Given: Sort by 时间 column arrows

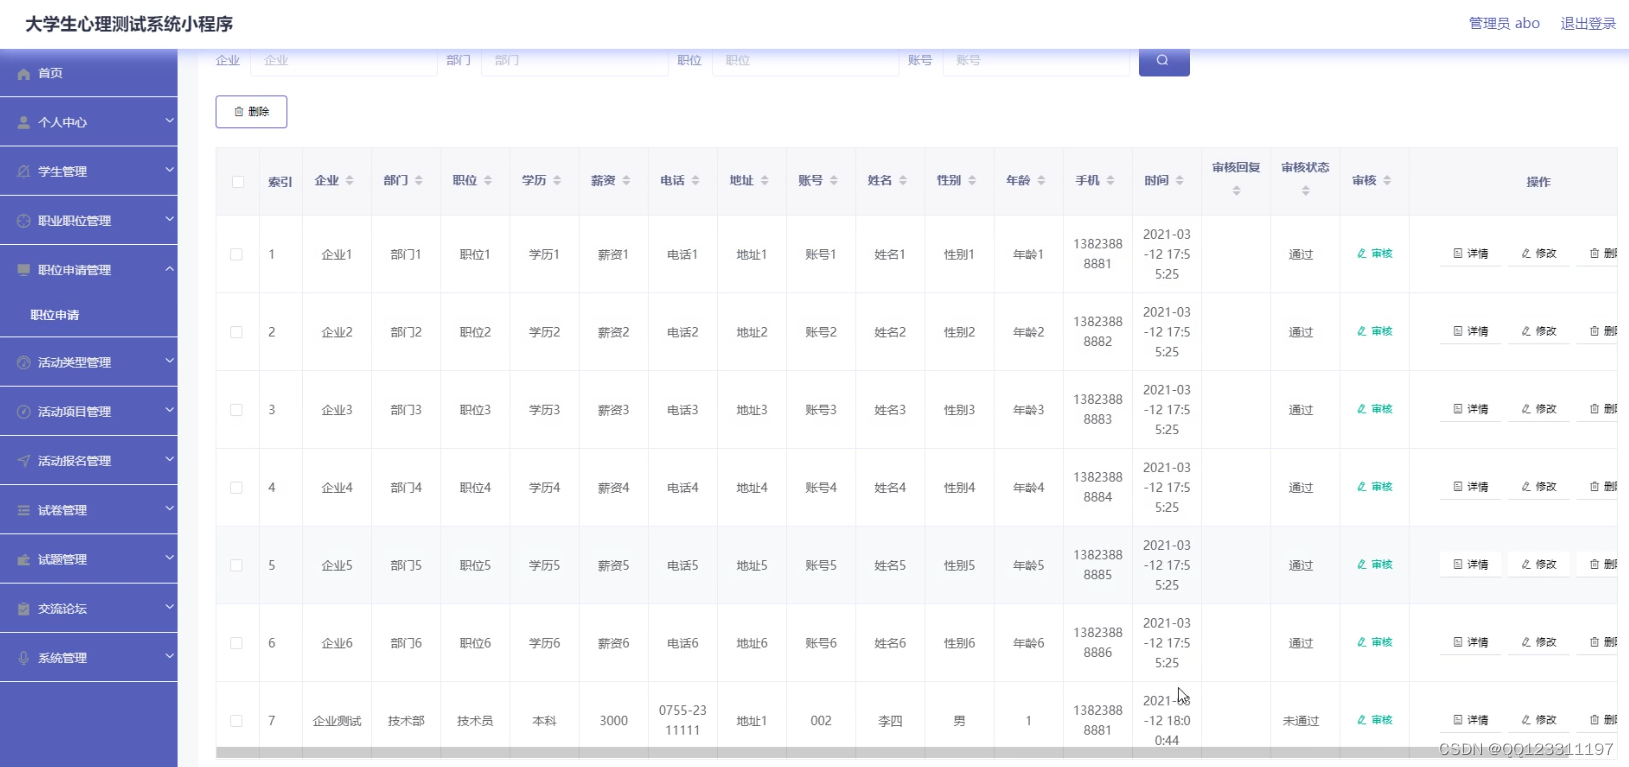Looking at the screenshot, I should click(x=1180, y=181).
